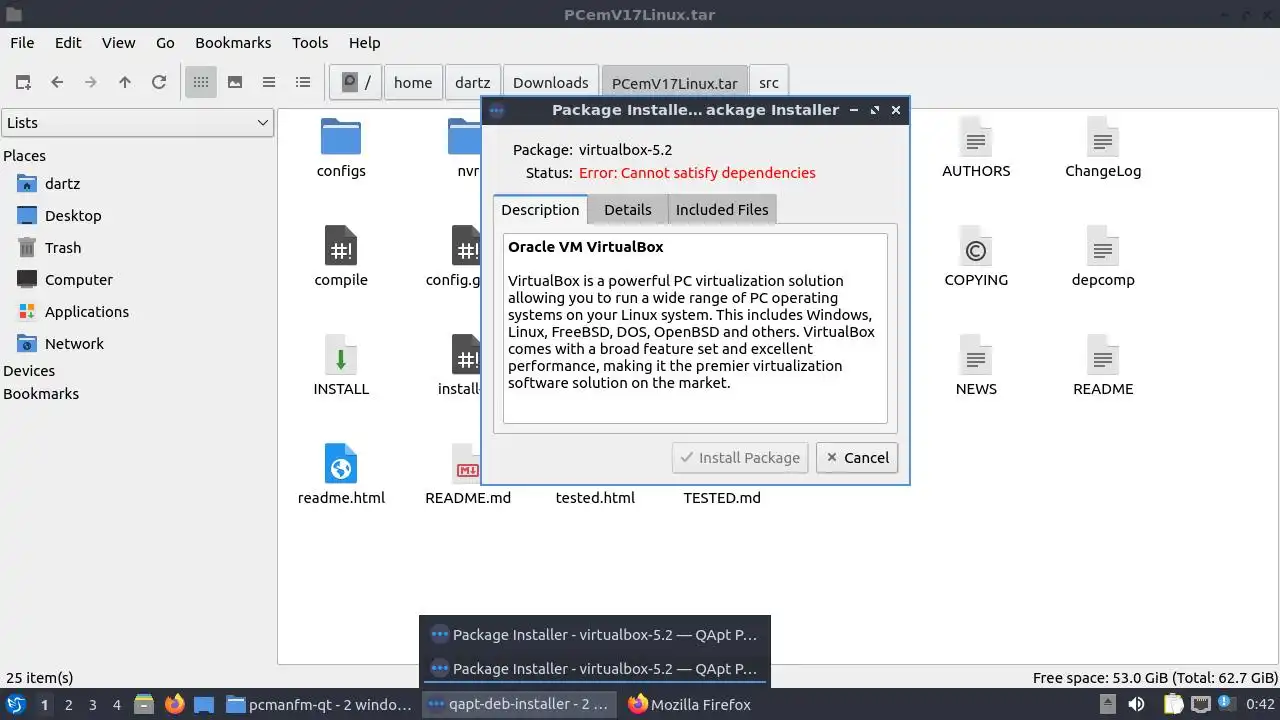Select the README.md file

[468, 475]
